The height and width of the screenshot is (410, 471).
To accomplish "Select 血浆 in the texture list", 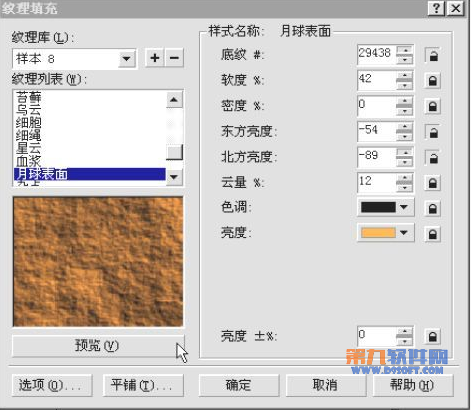I will pos(90,161).
